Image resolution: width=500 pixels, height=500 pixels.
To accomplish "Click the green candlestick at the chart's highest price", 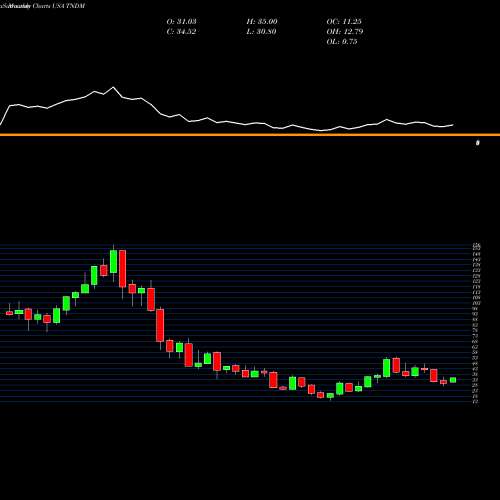I will (x=113, y=262).
